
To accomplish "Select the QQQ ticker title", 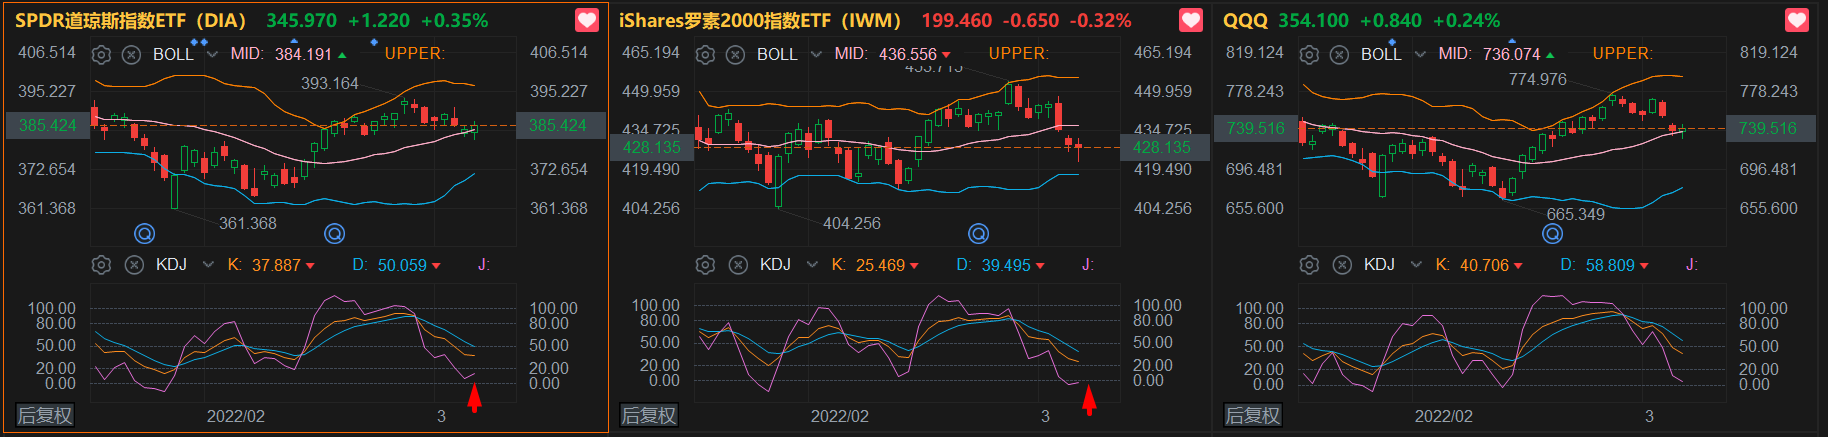I will (x=1245, y=20).
